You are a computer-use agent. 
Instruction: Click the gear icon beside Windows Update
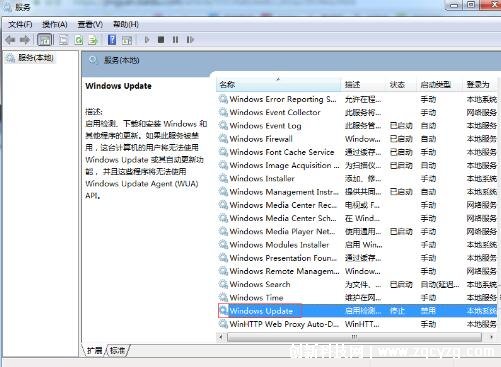click(x=223, y=311)
